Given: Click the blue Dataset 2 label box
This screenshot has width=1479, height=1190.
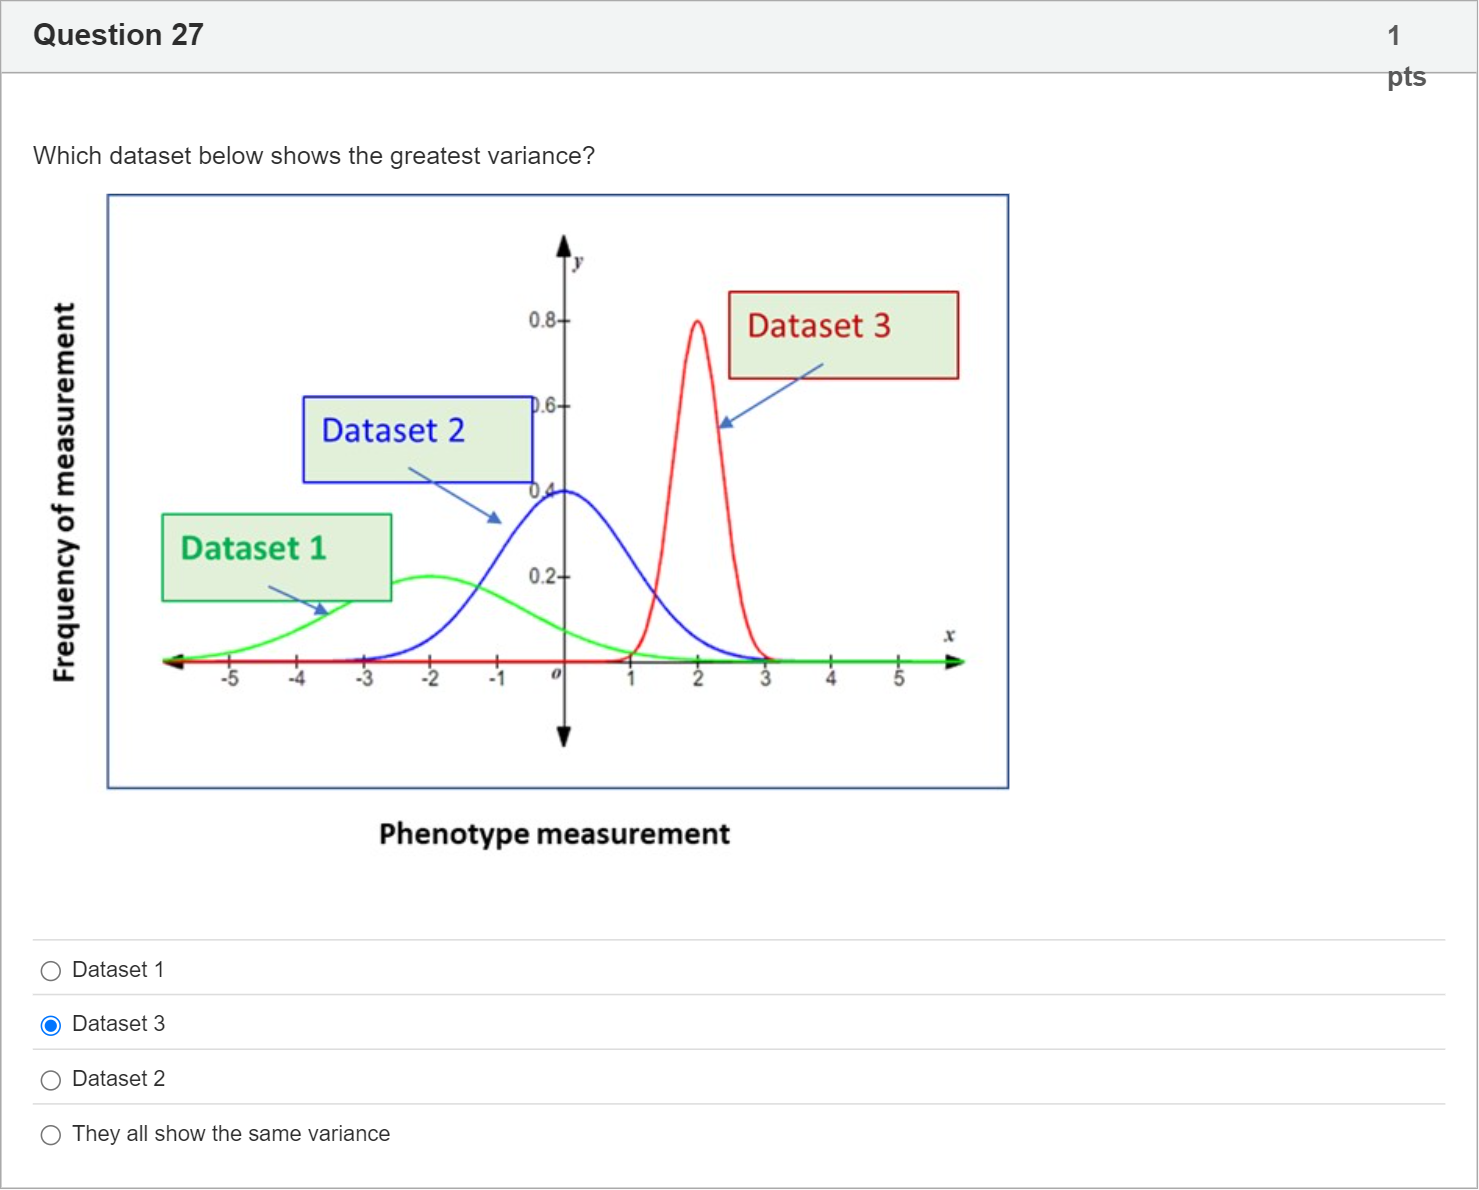Looking at the screenshot, I should (417, 439).
